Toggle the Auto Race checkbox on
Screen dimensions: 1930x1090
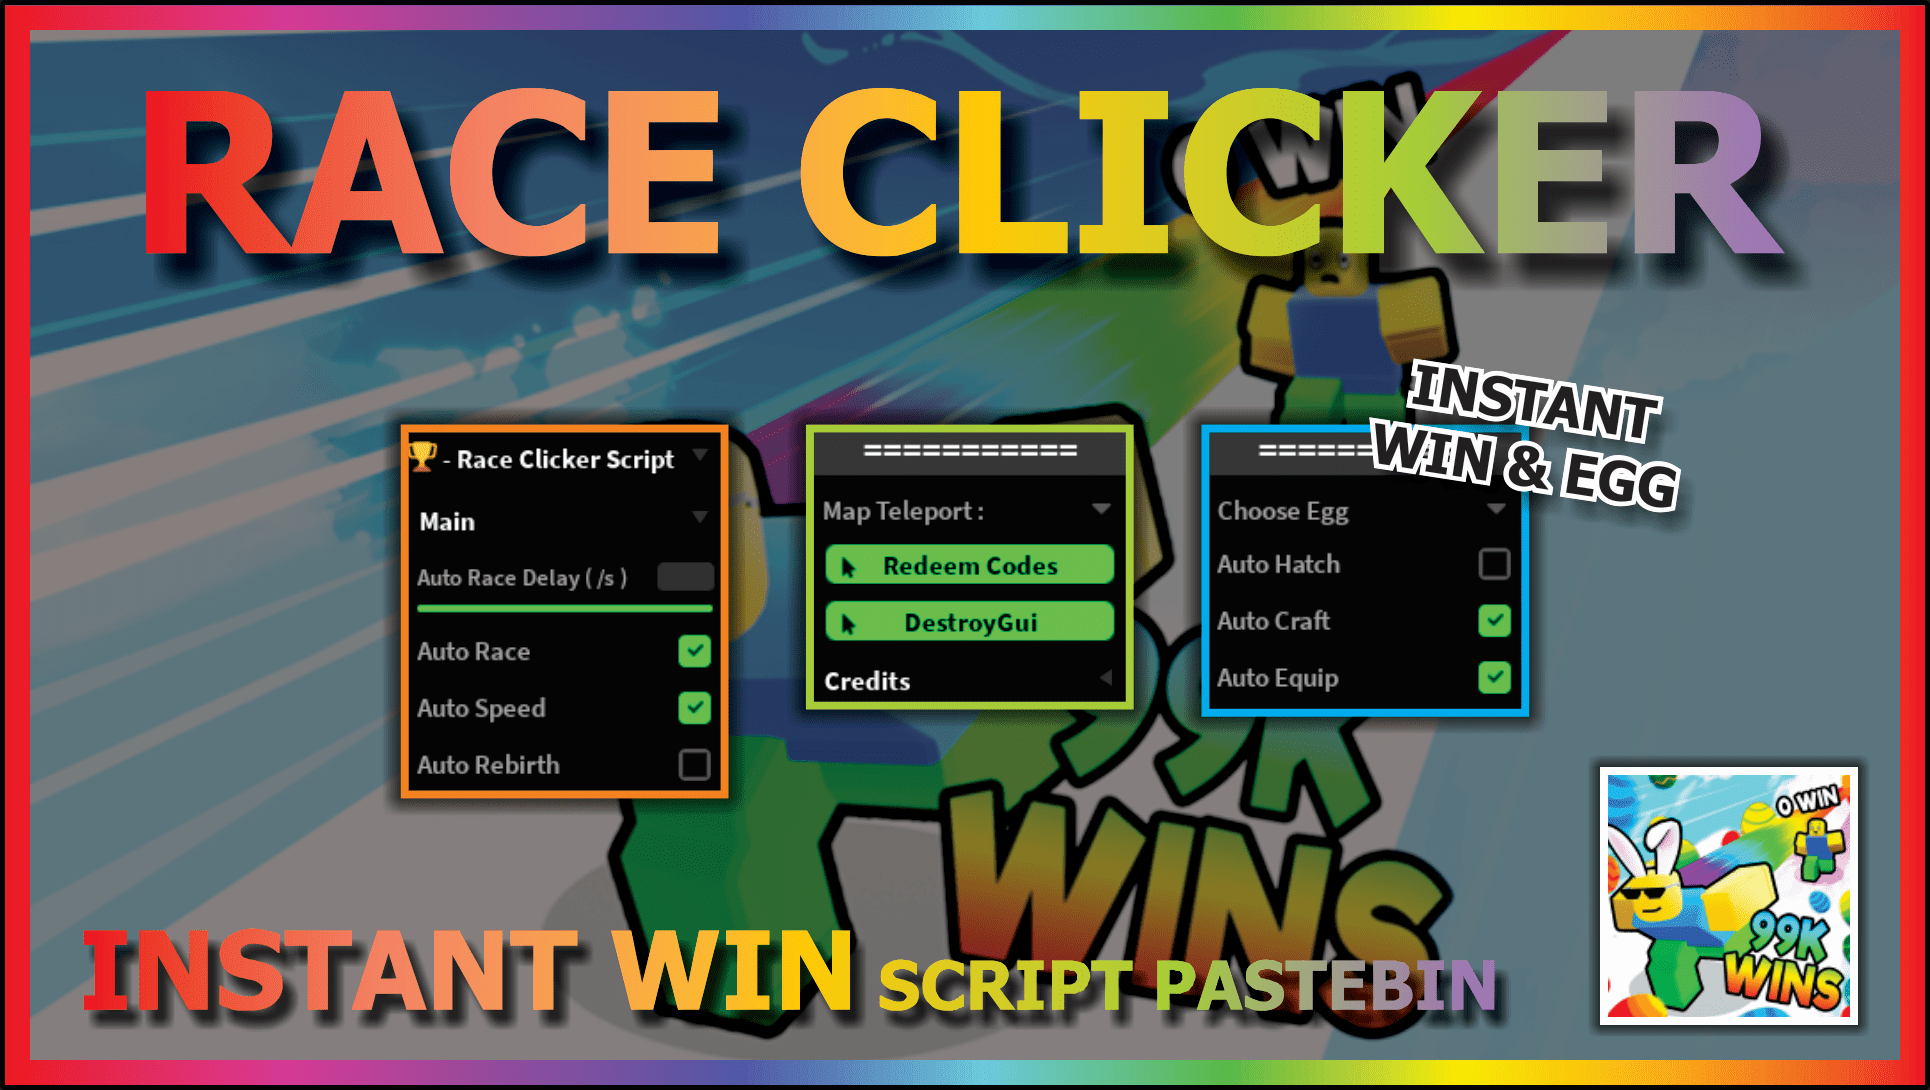click(x=693, y=648)
